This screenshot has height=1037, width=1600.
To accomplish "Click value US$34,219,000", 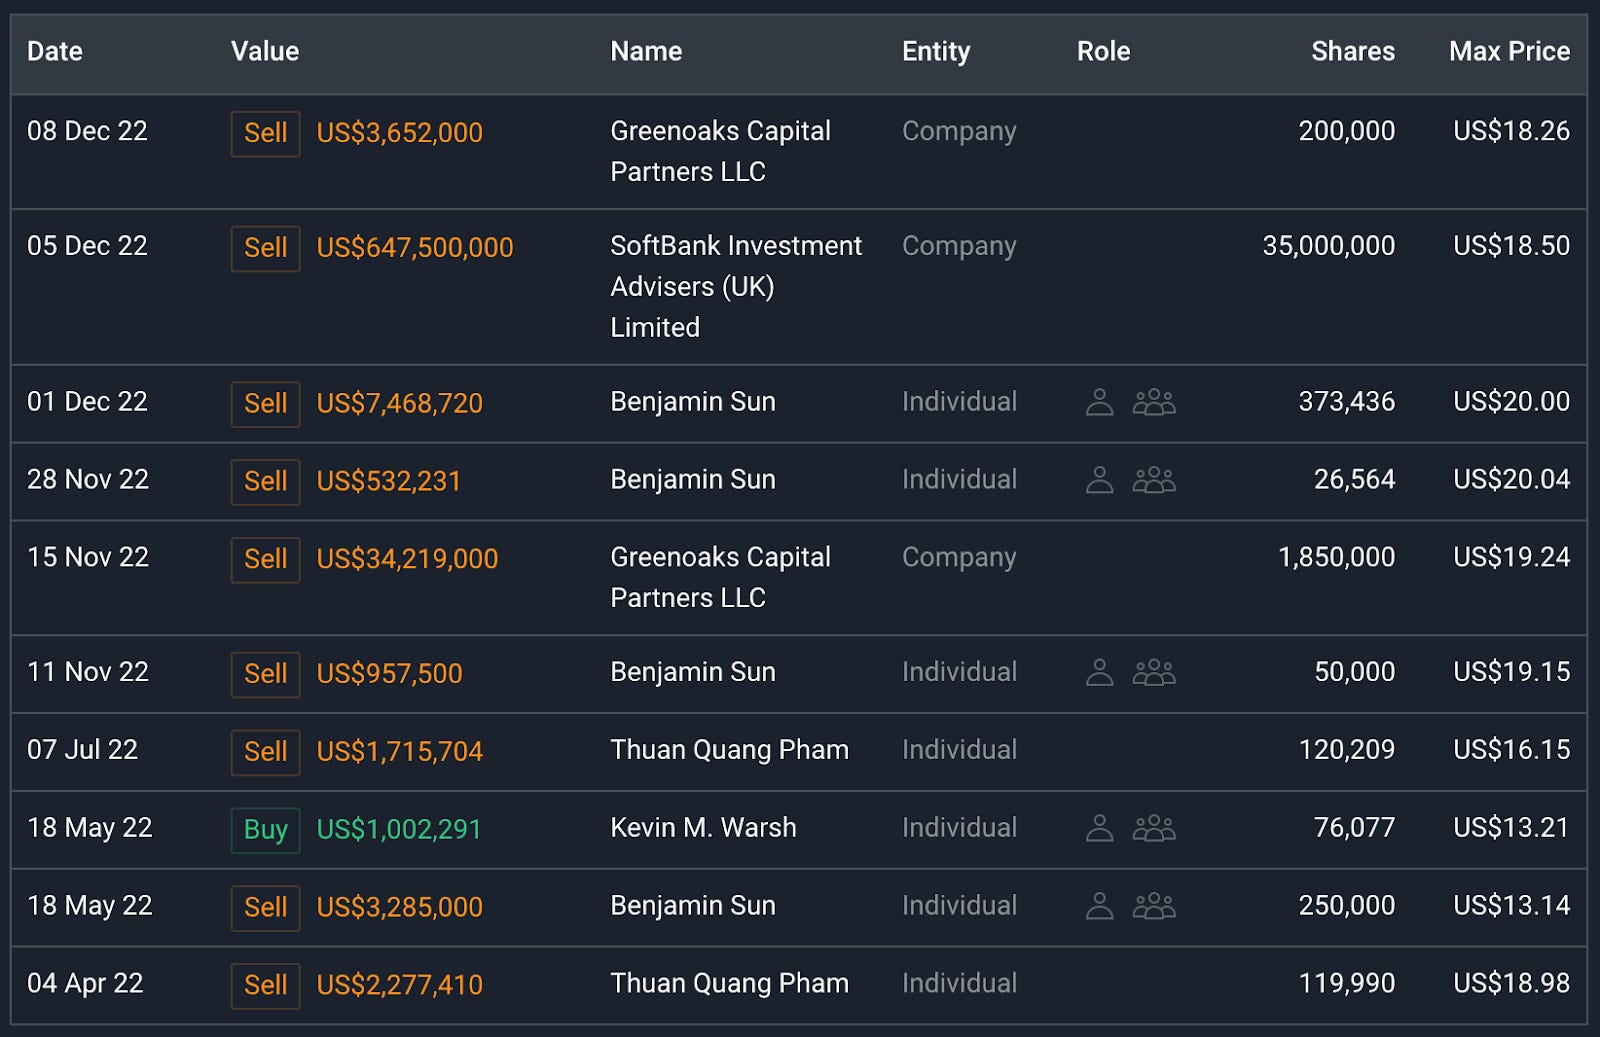I will click(407, 560).
